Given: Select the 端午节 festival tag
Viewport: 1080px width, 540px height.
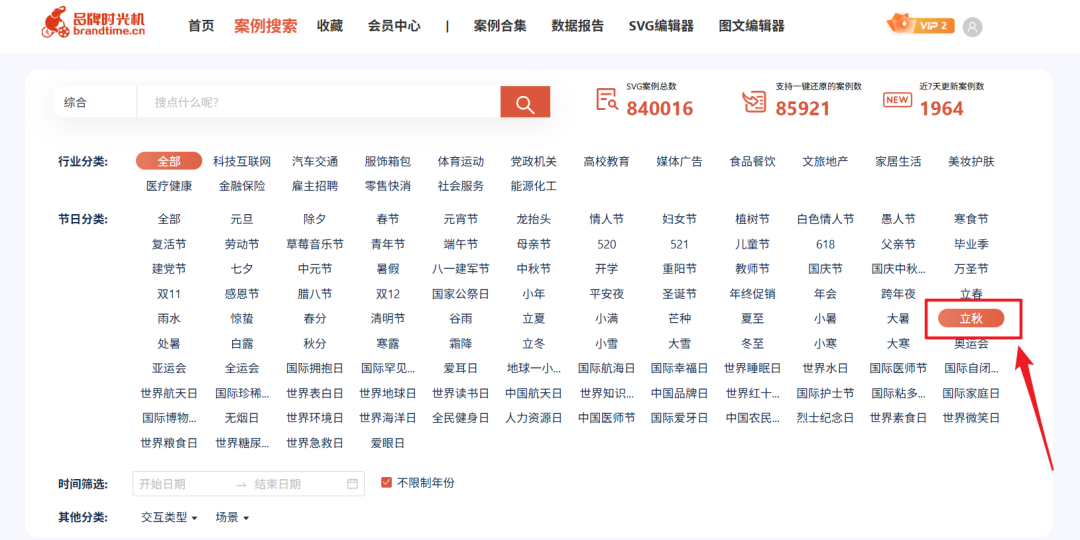Looking at the screenshot, I should (x=461, y=244).
